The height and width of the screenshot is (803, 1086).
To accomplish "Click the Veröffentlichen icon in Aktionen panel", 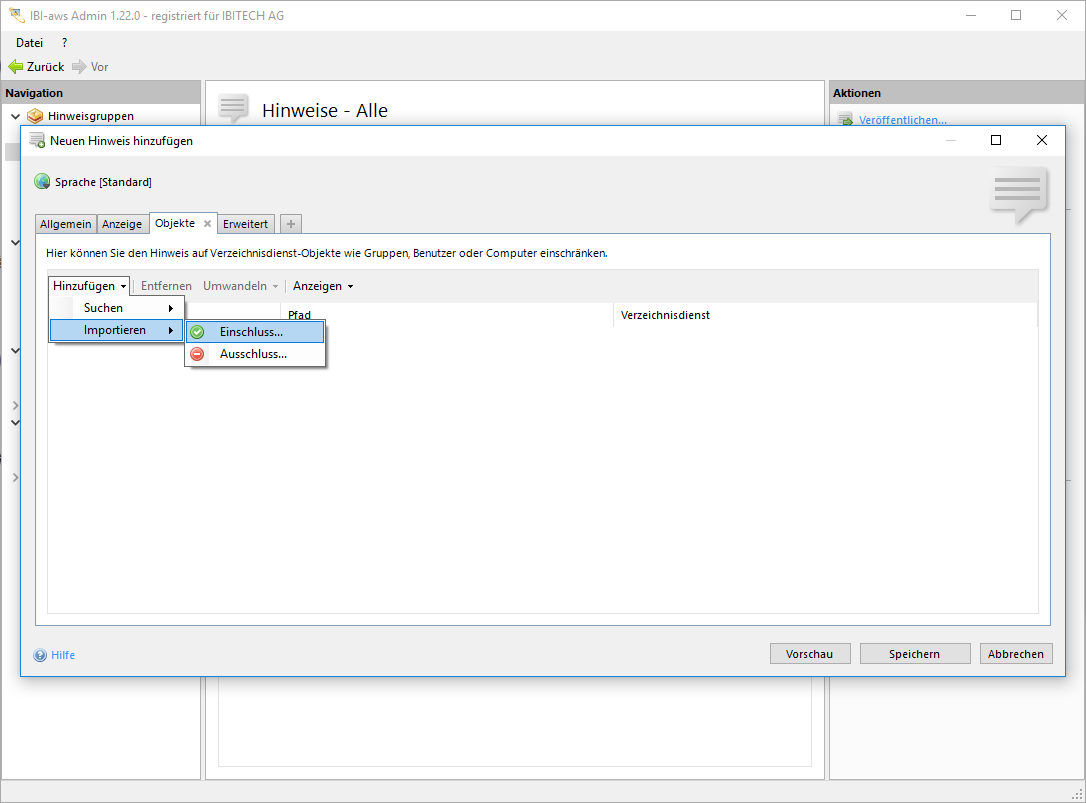I will click(x=845, y=121).
